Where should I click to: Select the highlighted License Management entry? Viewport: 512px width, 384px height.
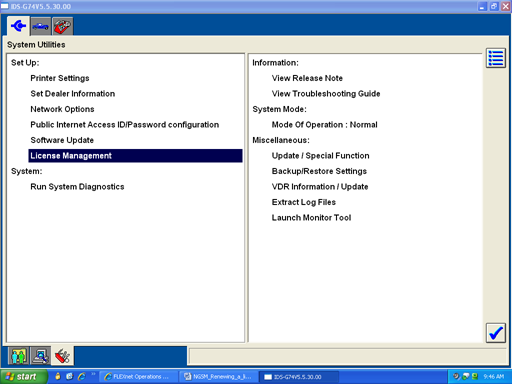(x=135, y=156)
